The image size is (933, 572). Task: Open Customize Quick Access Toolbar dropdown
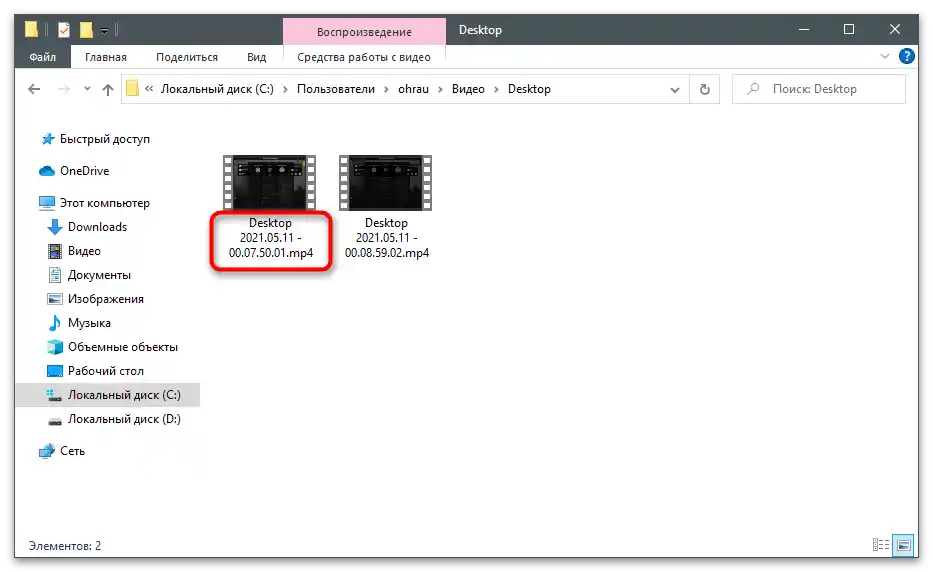coord(104,30)
